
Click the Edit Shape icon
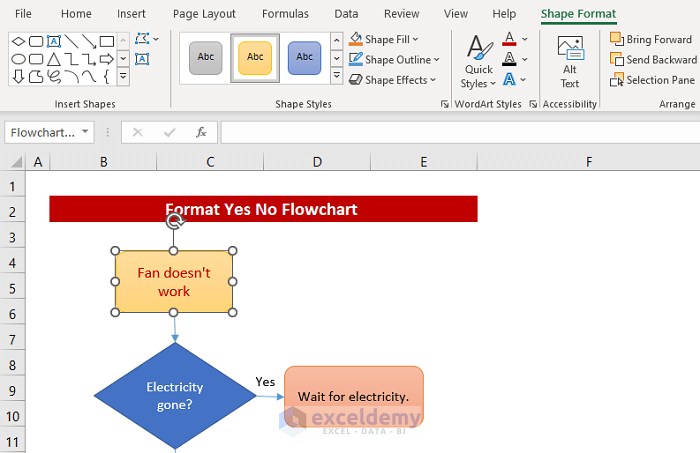point(142,39)
